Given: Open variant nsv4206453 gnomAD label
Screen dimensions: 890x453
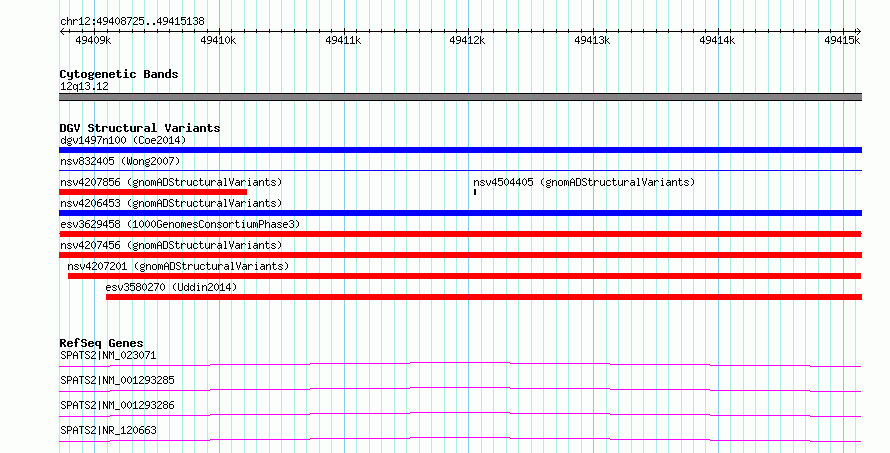Looking at the screenshot, I should [x=171, y=203].
